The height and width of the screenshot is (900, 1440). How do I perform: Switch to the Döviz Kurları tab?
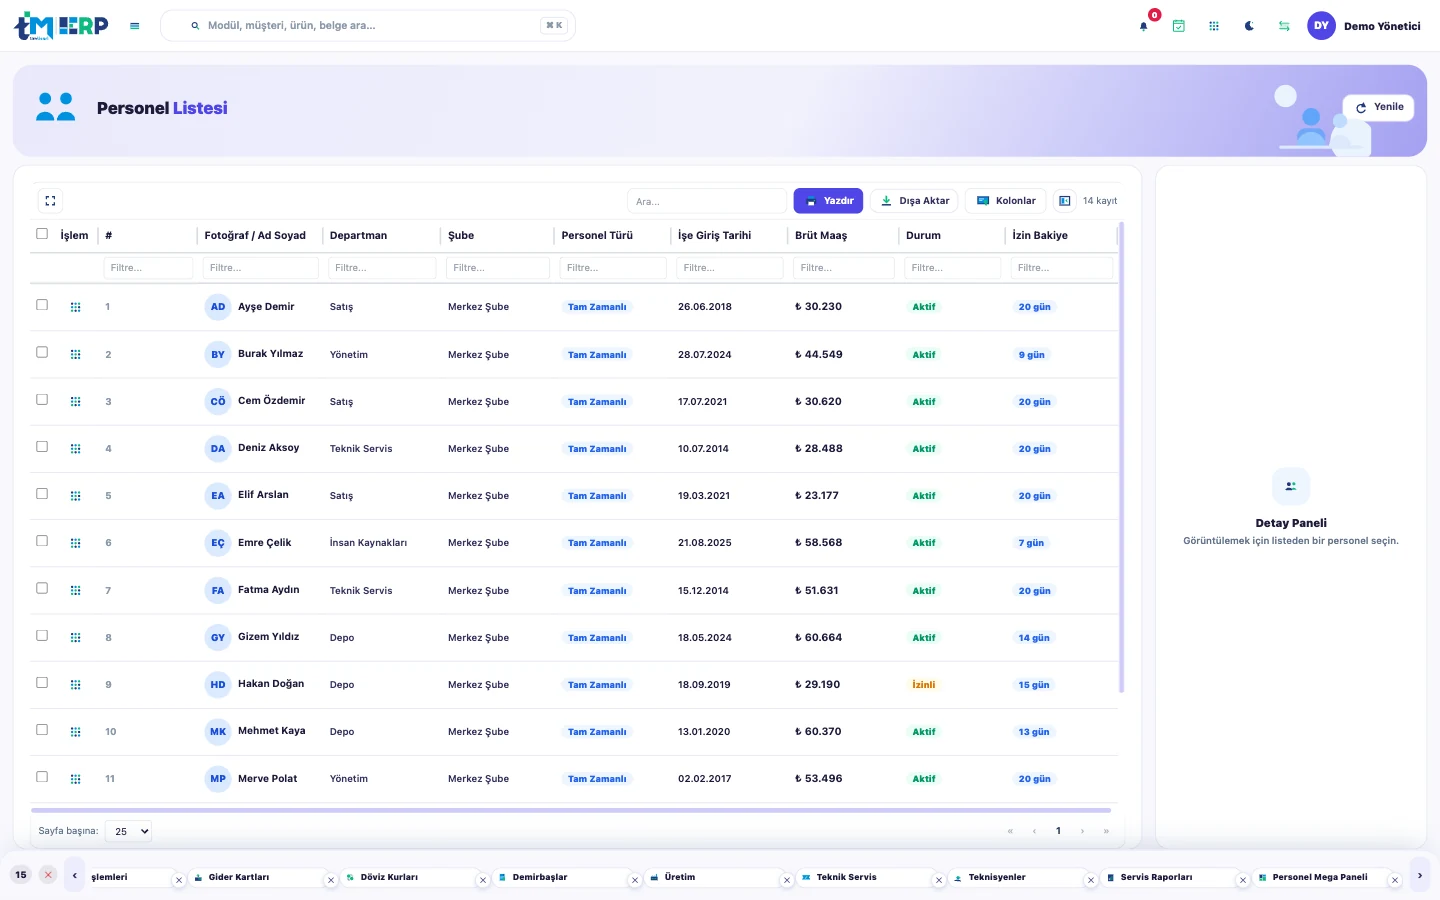(390, 877)
